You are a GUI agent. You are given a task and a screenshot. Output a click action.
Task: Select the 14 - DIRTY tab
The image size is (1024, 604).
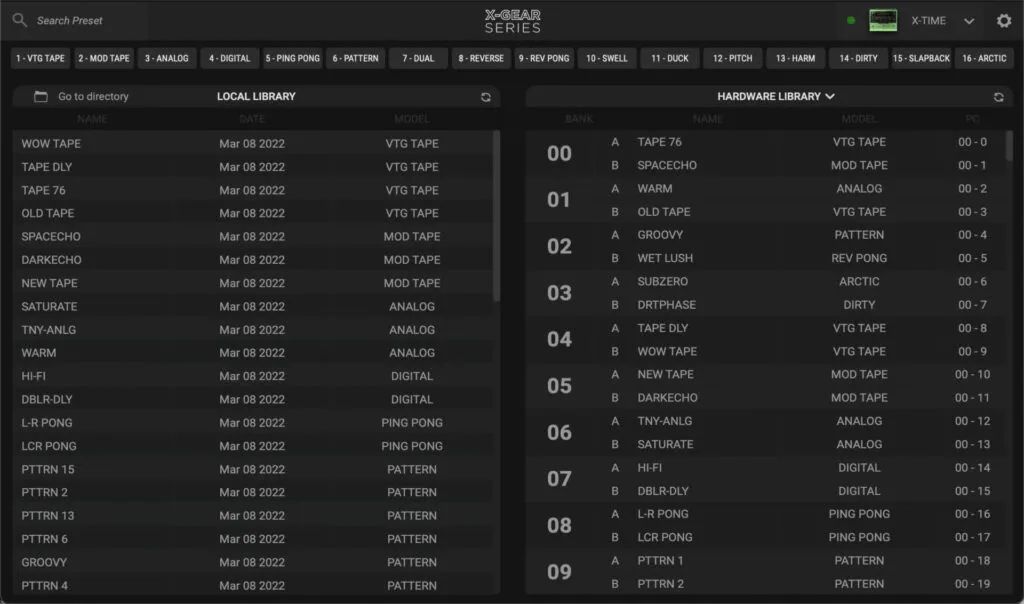click(x=858, y=59)
